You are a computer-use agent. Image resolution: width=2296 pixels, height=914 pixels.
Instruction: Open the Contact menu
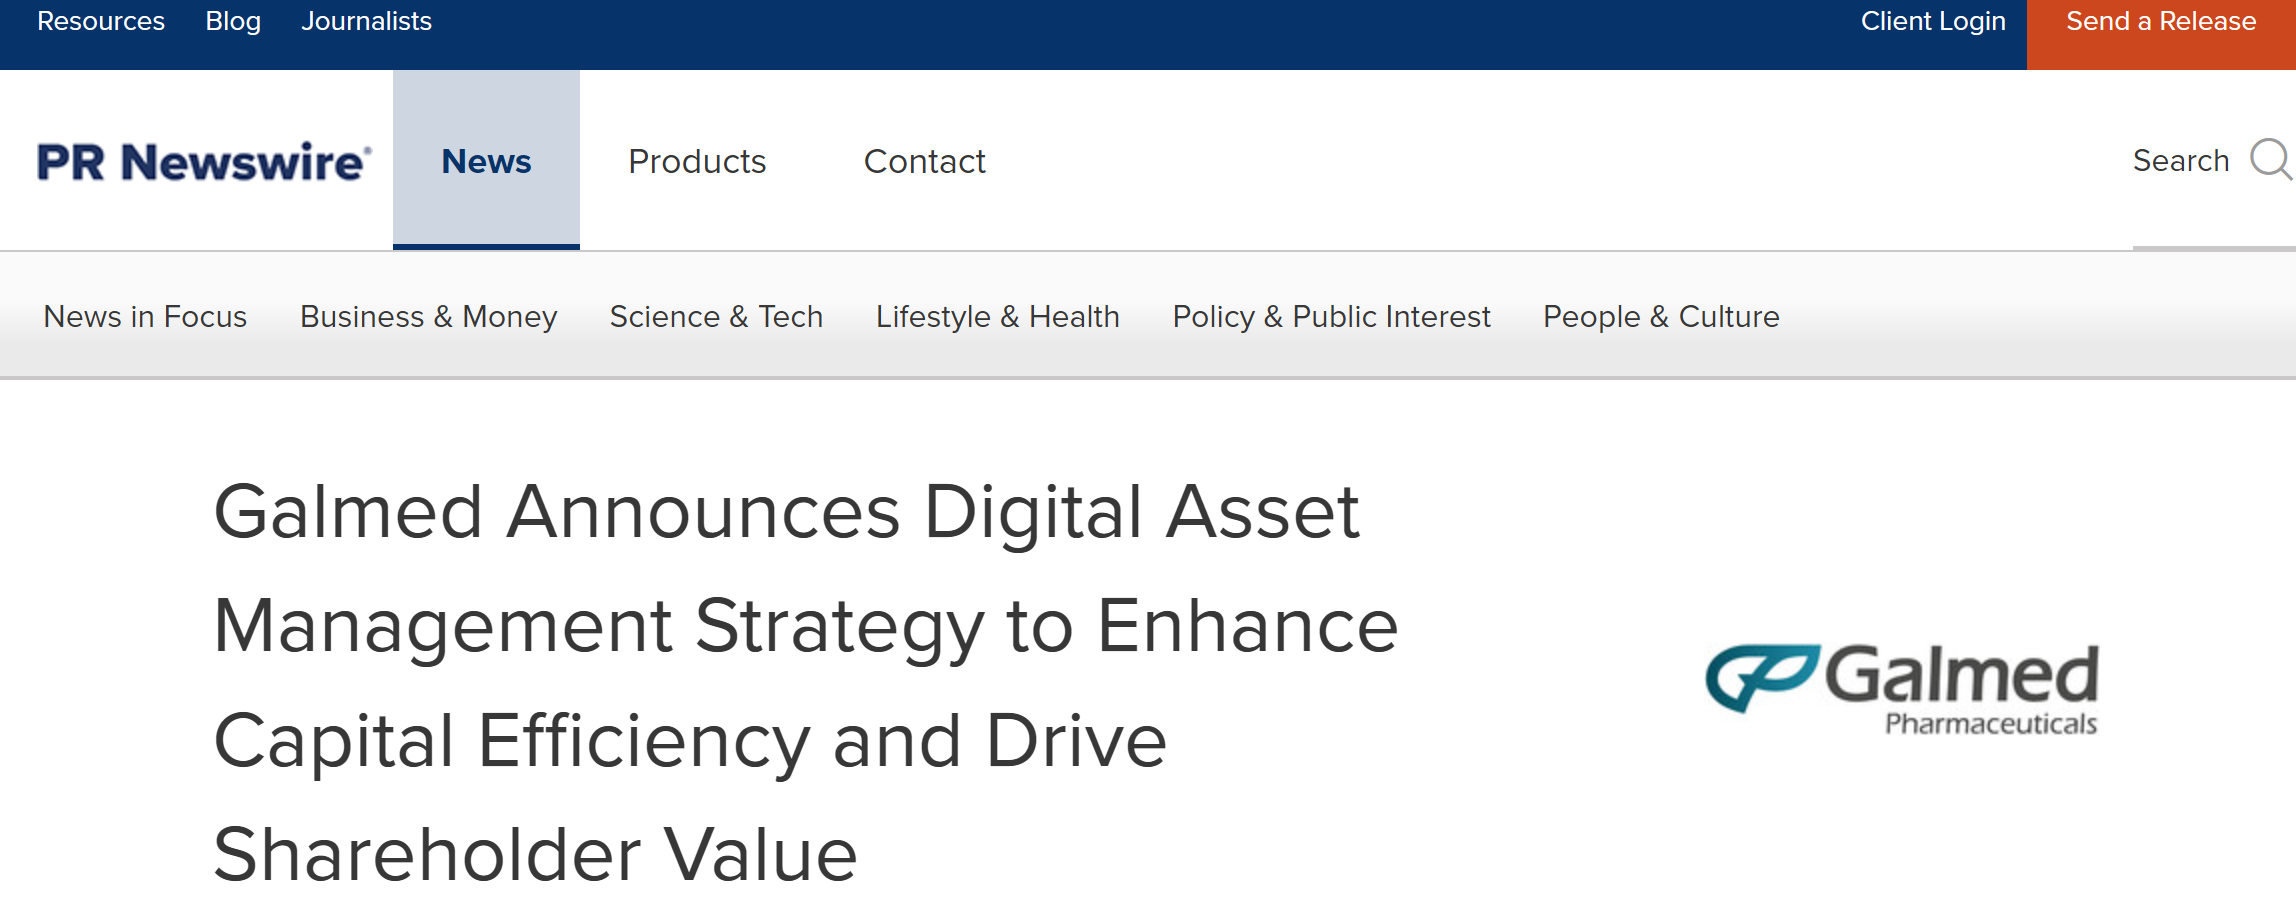pos(924,161)
